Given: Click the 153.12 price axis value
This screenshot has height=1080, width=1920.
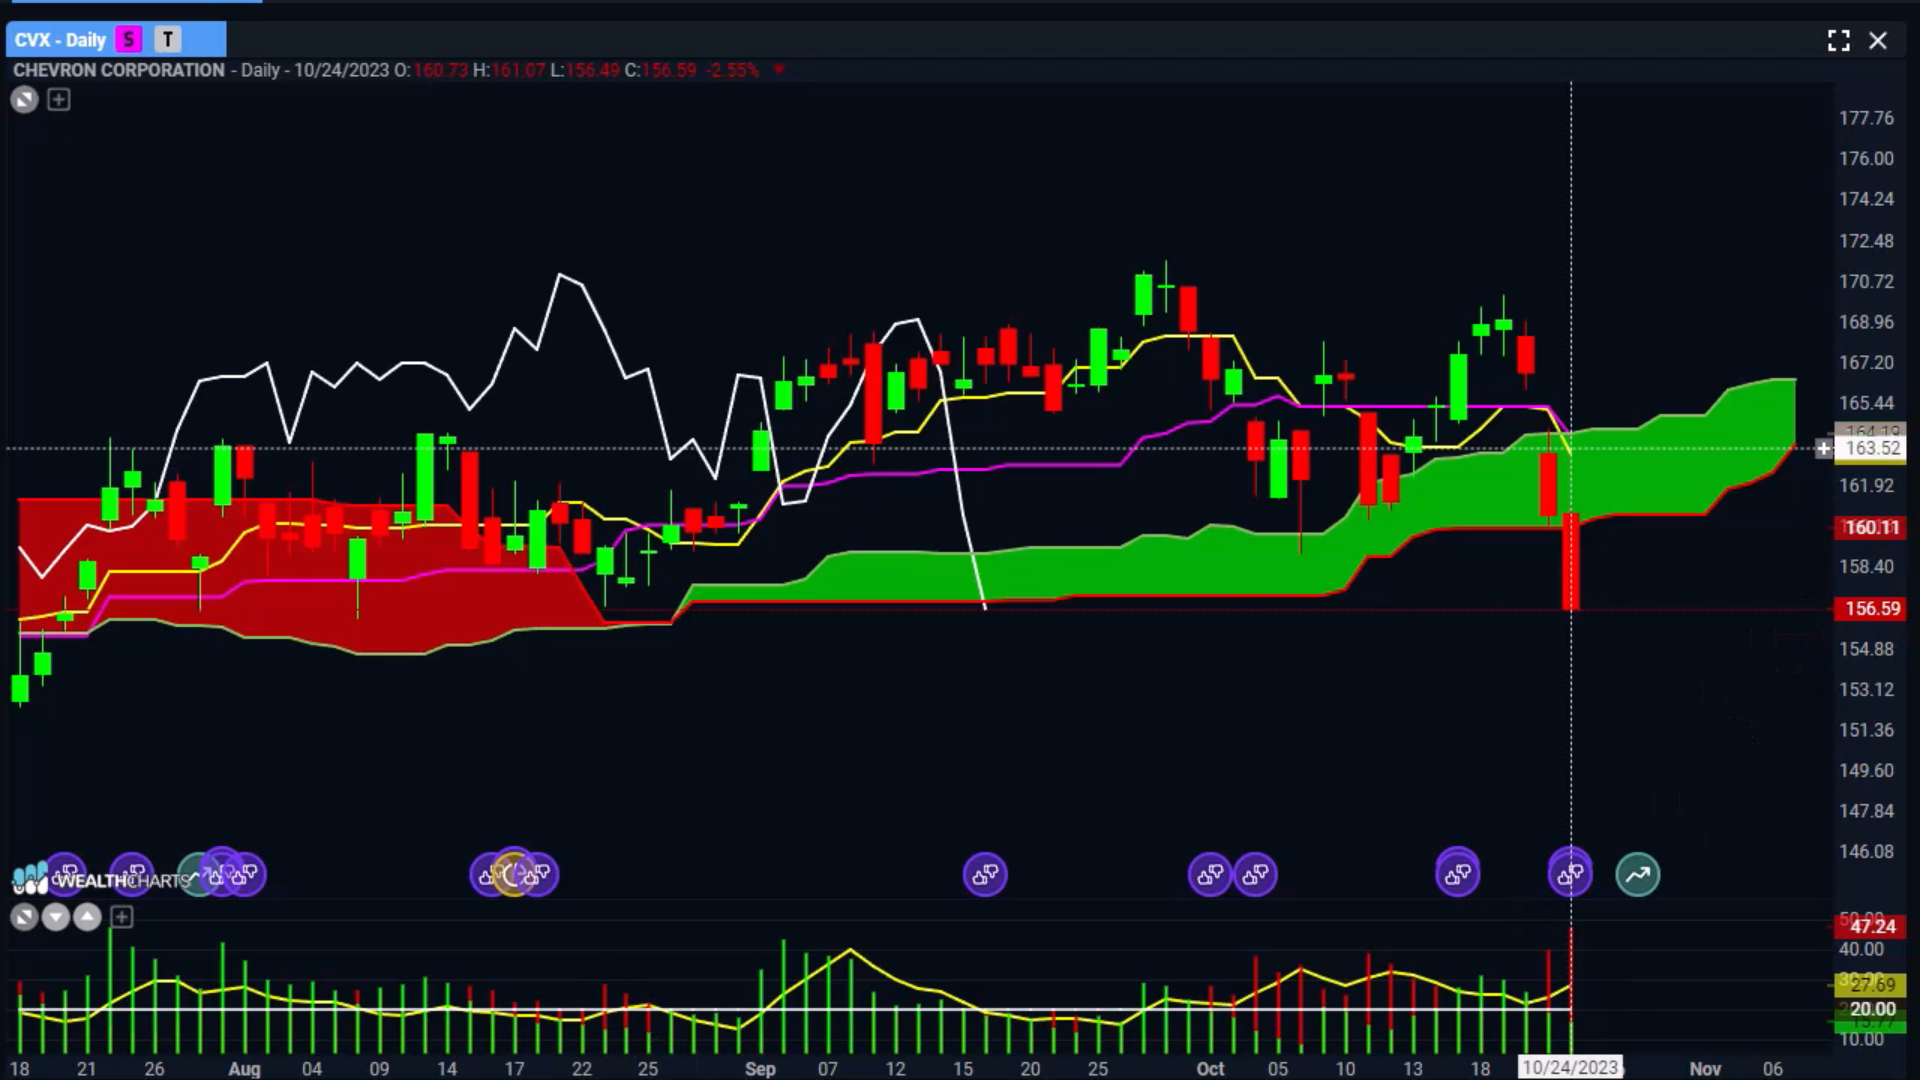Looking at the screenshot, I should coord(1866,690).
